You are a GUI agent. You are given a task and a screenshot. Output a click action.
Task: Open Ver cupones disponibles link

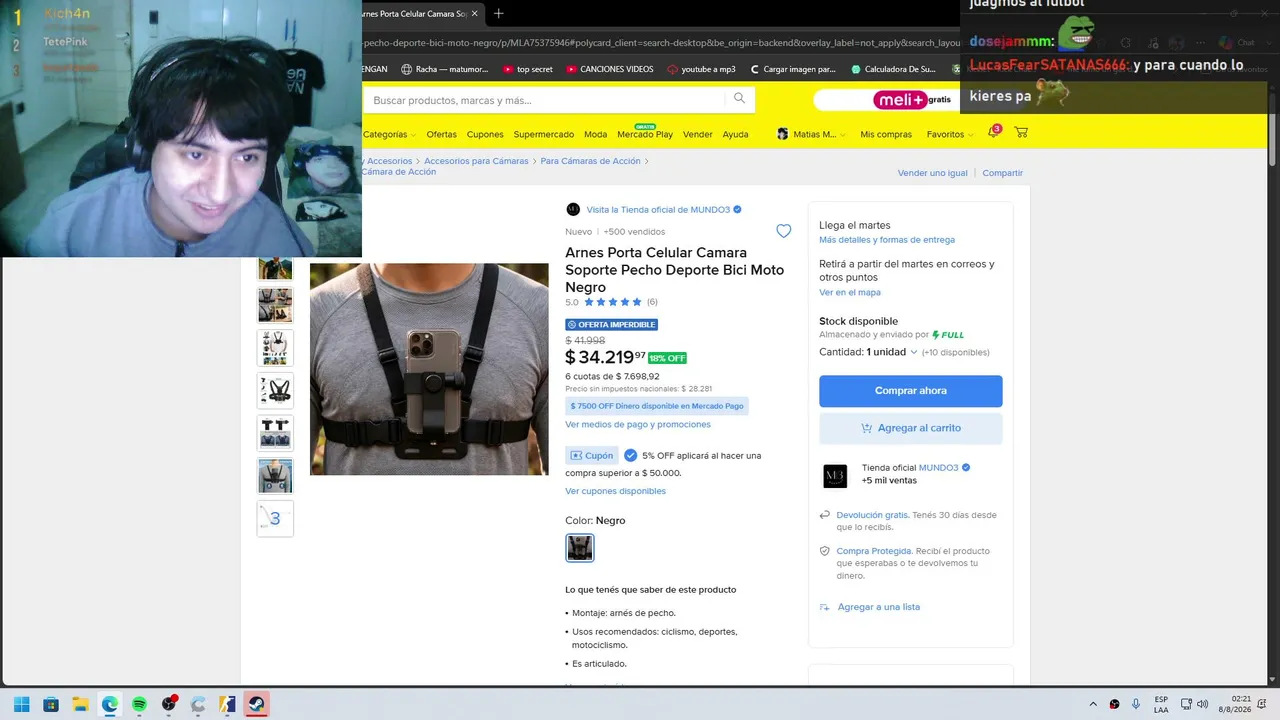(615, 491)
